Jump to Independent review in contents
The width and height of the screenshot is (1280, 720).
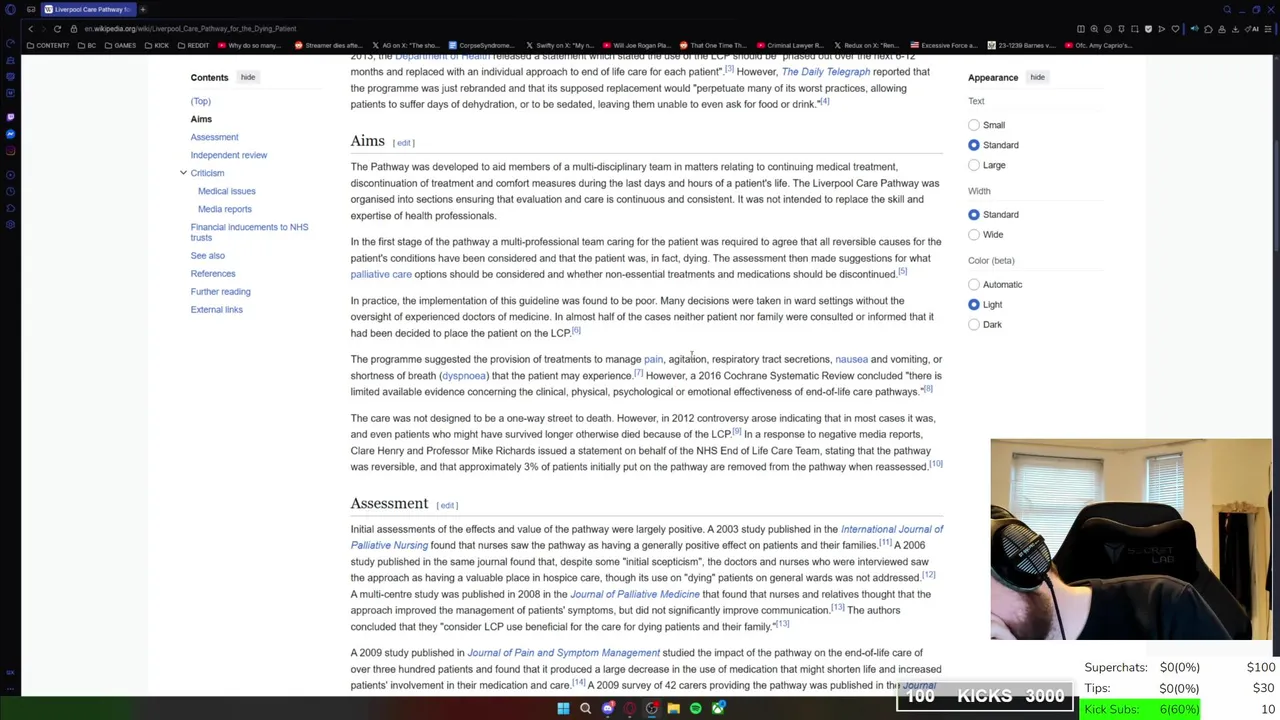[229, 155]
